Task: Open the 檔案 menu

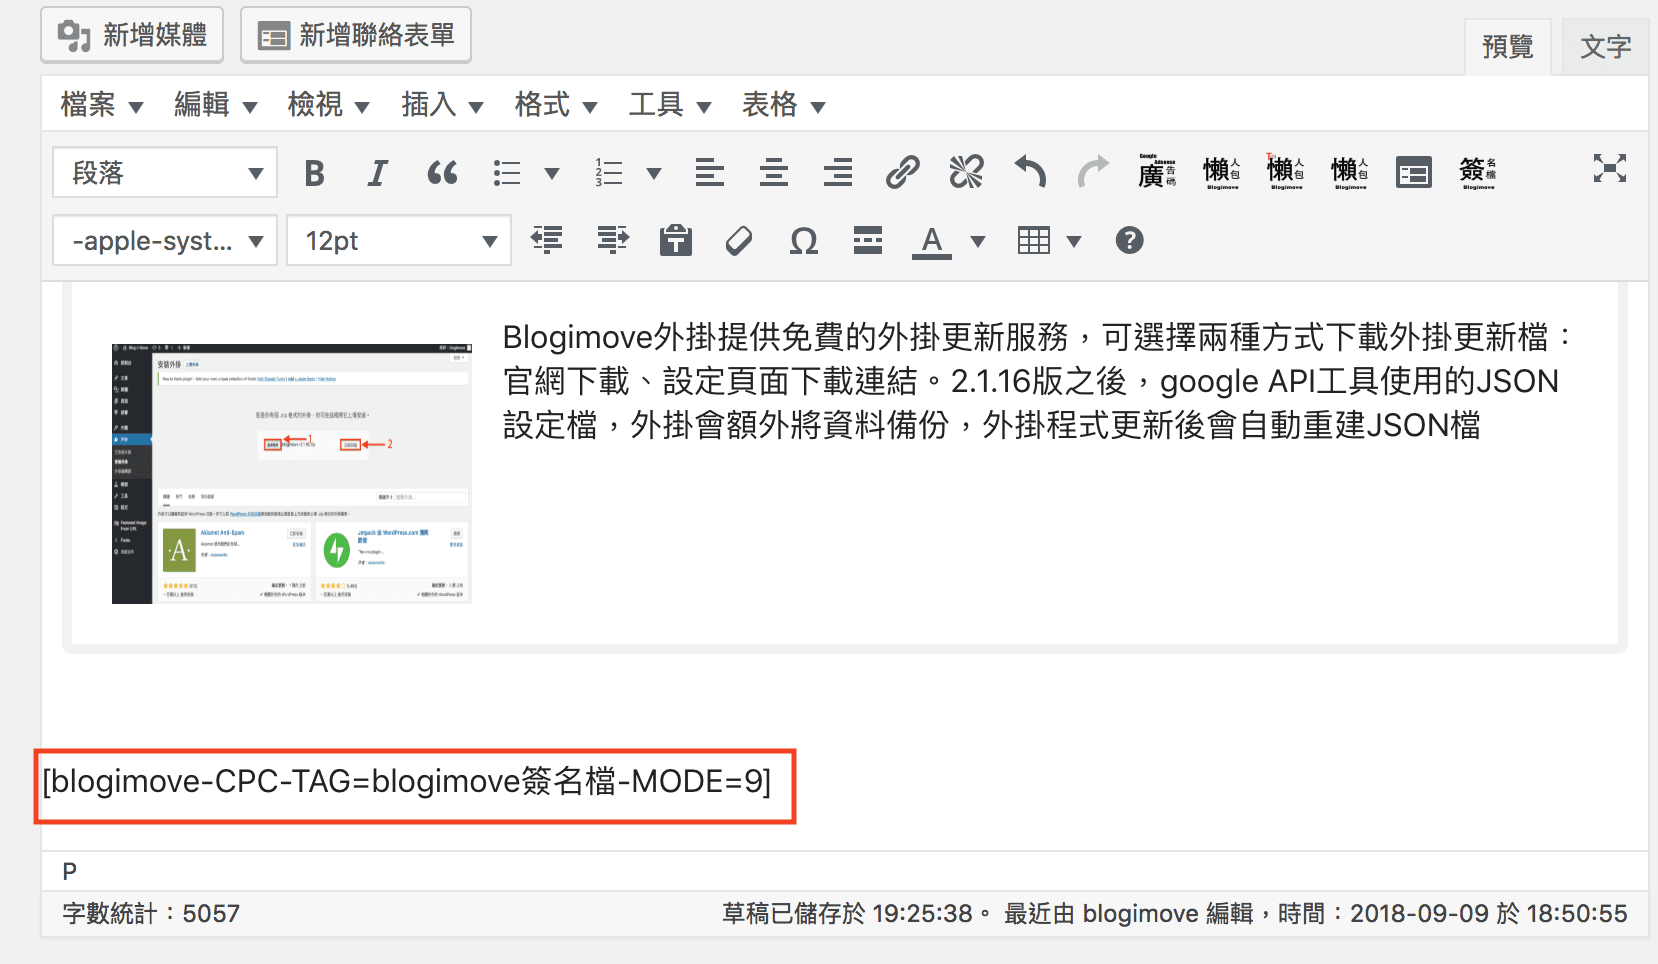Action: [x=102, y=104]
